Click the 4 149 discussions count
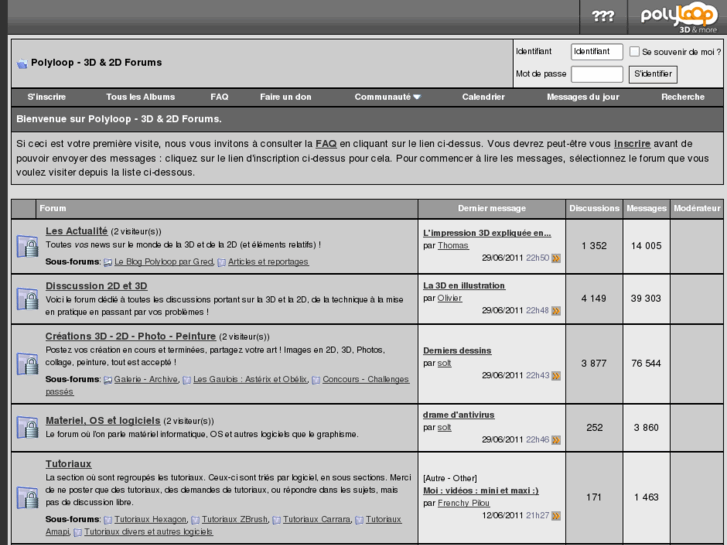Image resolution: width=727 pixels, height=545 pixels. pyautogui.click(x=594, y=299)
